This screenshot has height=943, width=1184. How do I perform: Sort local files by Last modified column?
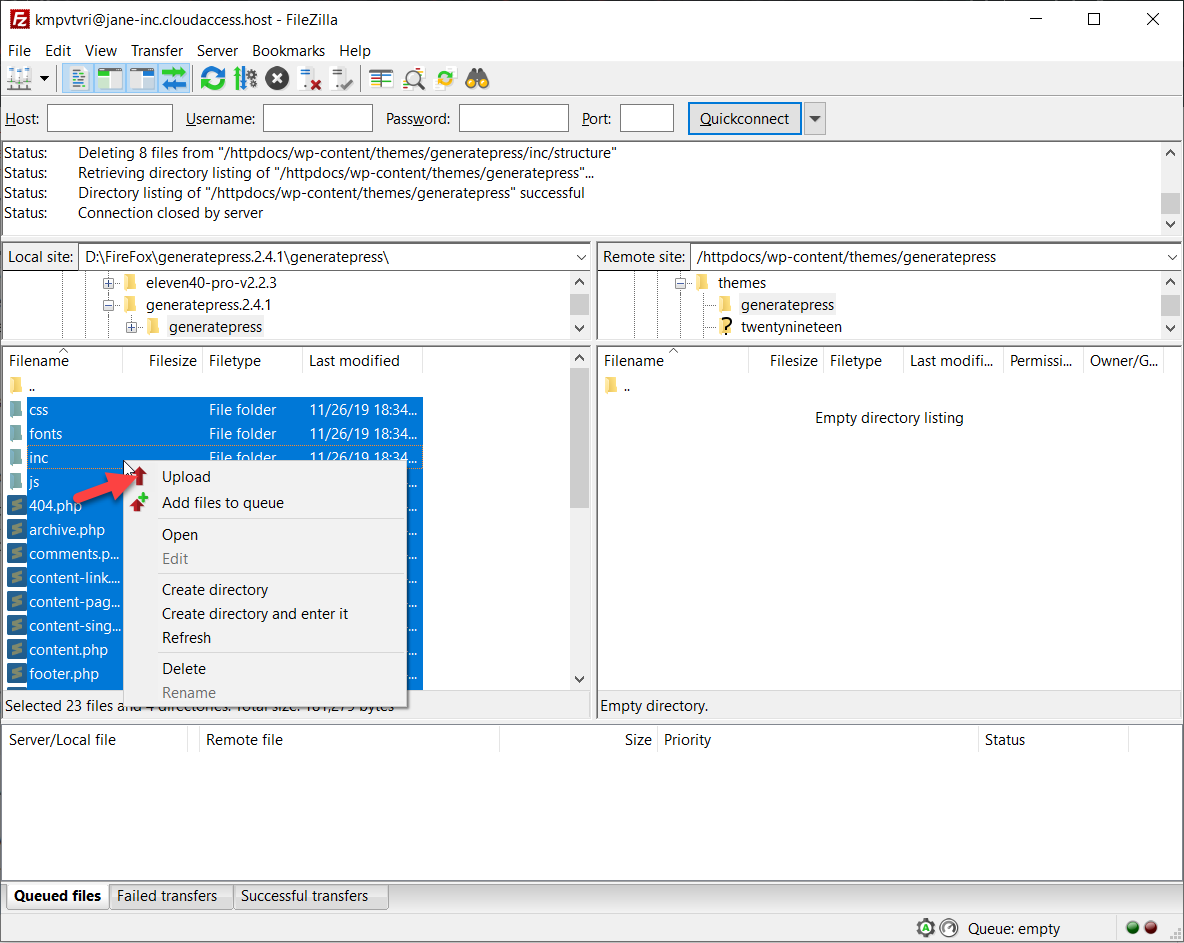coord(362,361)
